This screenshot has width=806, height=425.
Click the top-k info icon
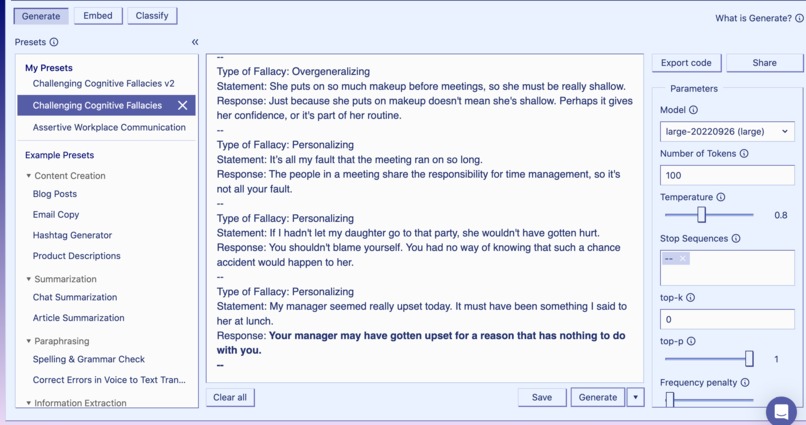click(690, 298)
